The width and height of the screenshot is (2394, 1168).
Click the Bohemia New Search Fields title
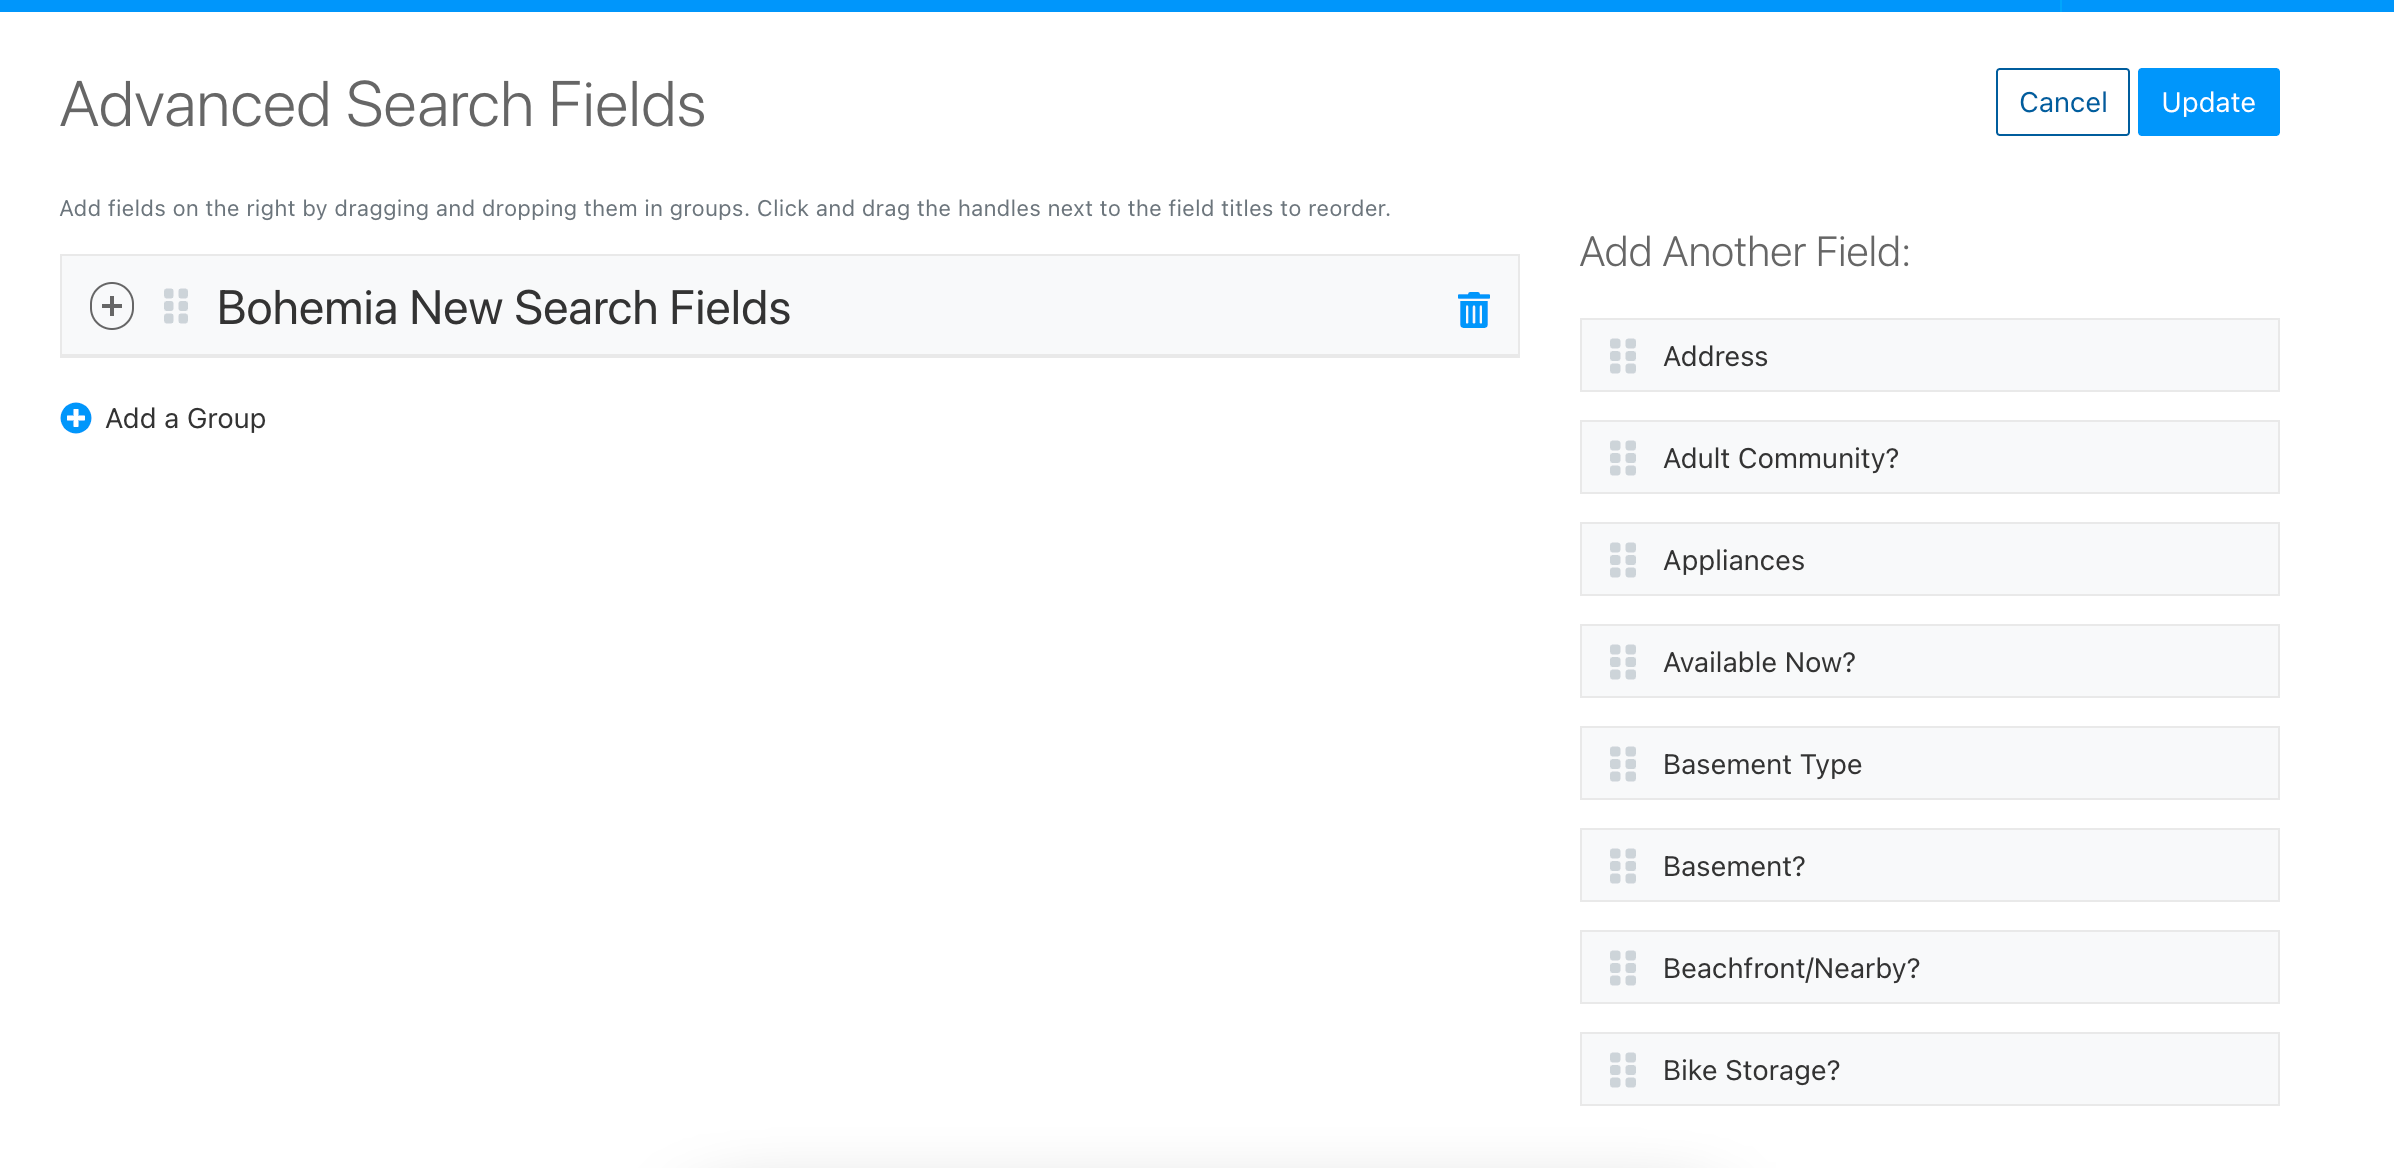click(x=504, y=308)
